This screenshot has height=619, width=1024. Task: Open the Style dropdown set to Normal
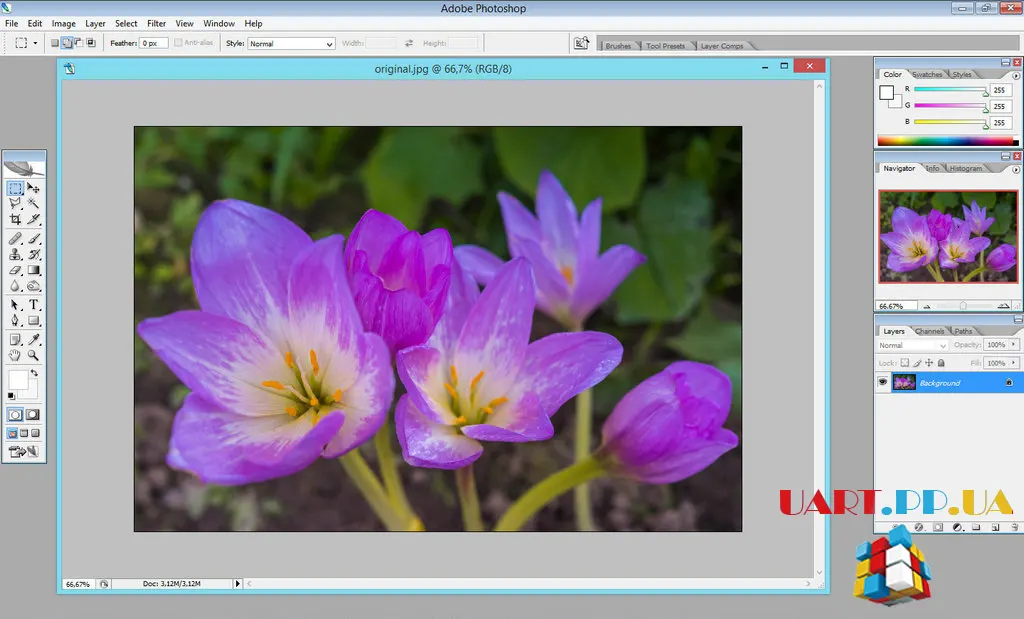tap(291, 43)
